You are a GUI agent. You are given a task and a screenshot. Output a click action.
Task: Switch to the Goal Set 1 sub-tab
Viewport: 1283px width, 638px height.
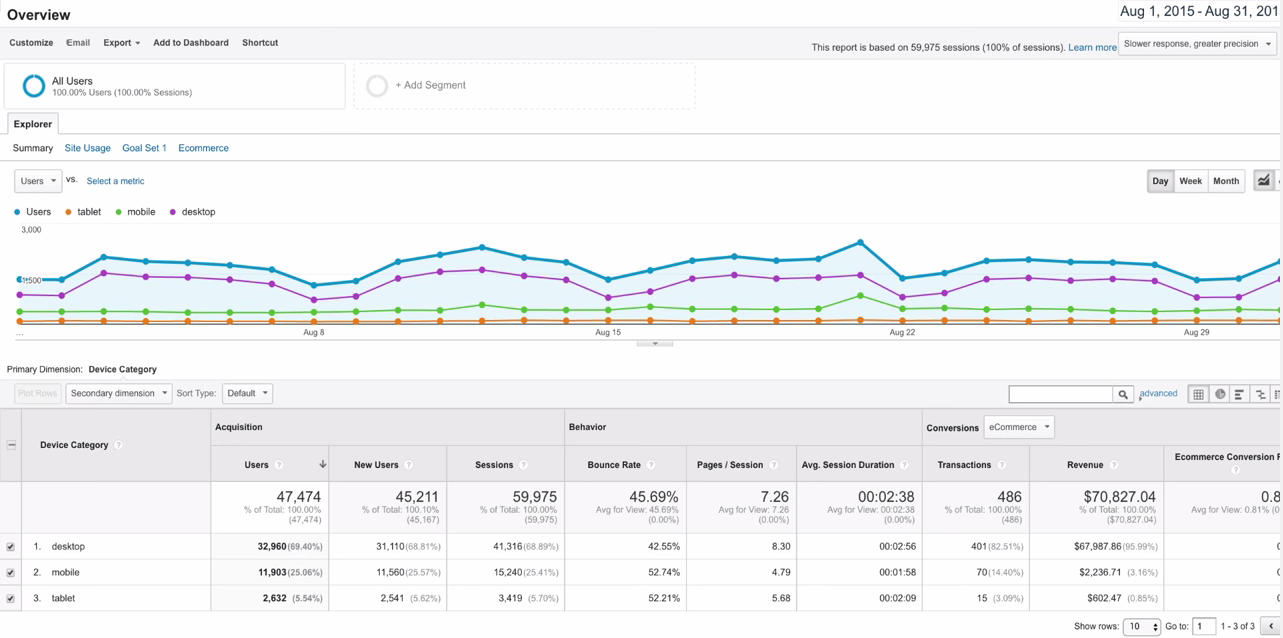144,148
